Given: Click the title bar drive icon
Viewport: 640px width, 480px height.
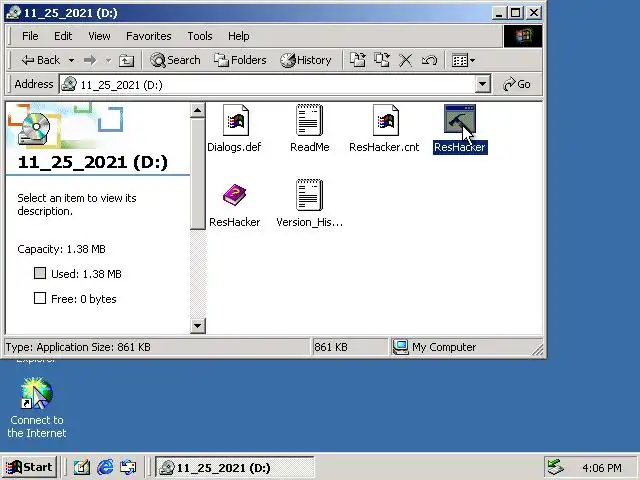Looking at the screenshot, I should point(13,13).
